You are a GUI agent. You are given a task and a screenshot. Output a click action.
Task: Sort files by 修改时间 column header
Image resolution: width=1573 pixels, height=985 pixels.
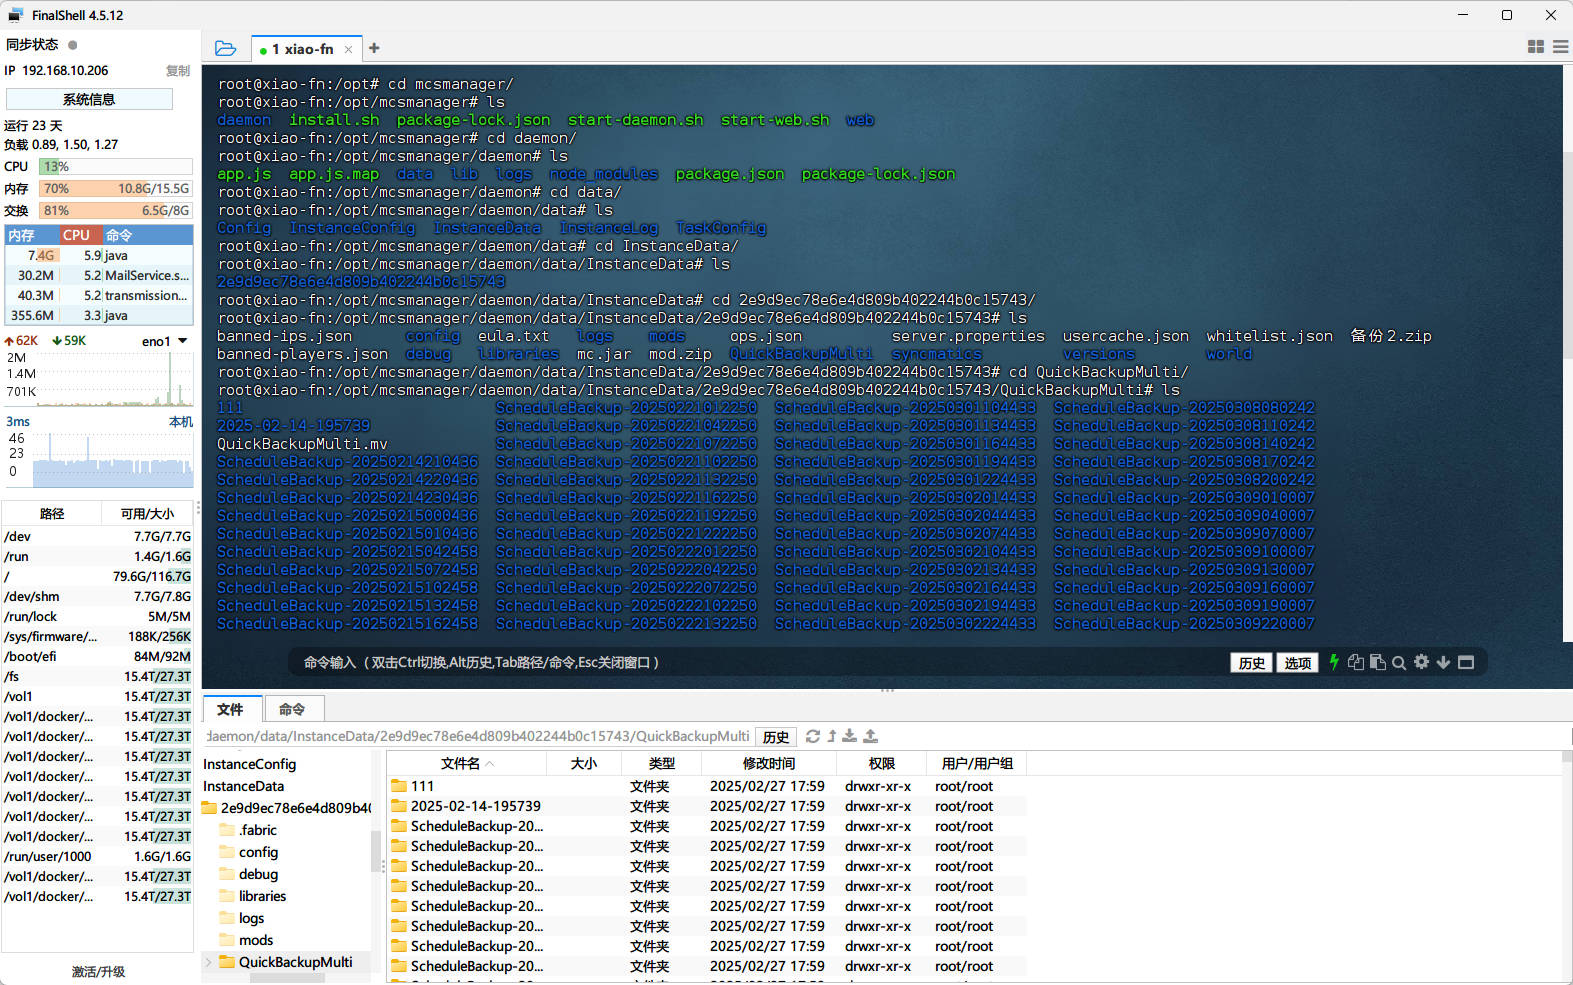[x=769, y=763]
